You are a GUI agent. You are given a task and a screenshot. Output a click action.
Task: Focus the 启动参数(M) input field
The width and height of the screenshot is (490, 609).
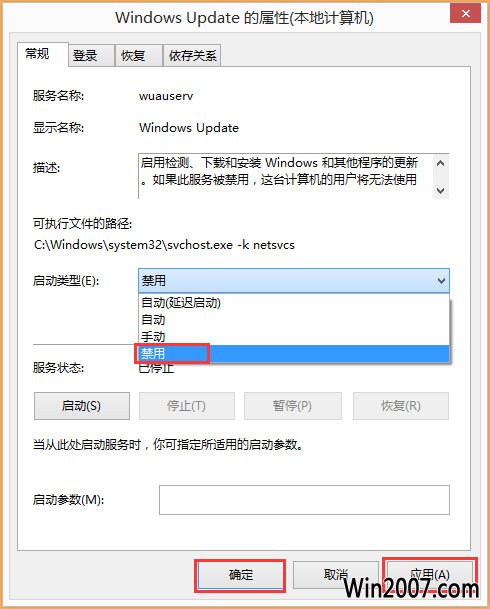point(304,499)
